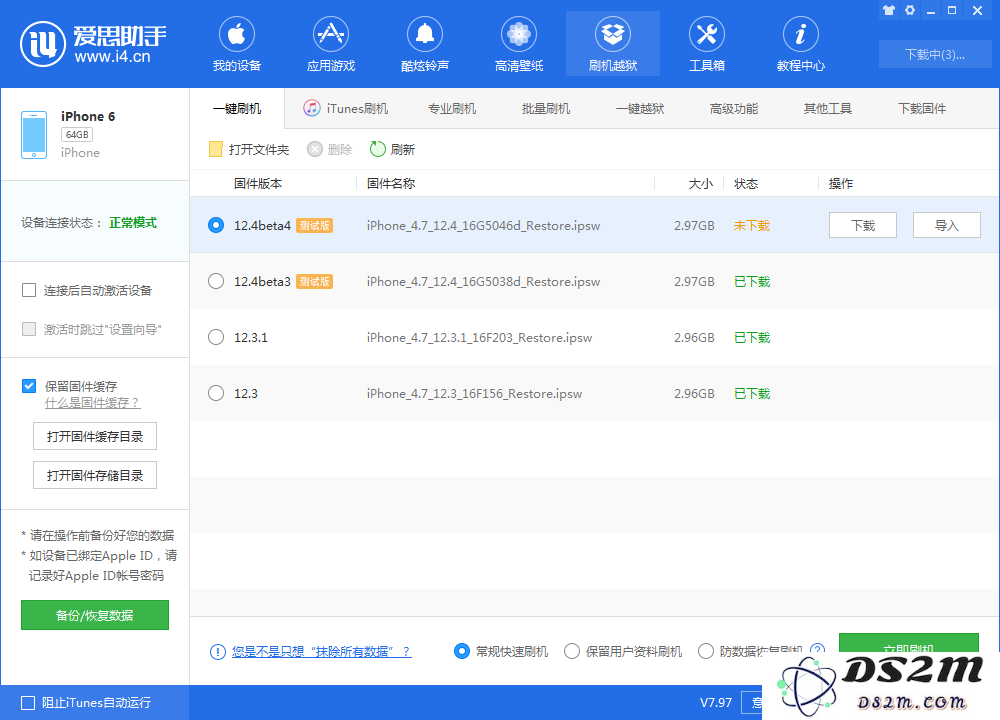Image resolution: width=1000 pixels, height=720 pixels.
Task: Open 应用游戏 apps and games section
Action: click(x=330, y=45)
